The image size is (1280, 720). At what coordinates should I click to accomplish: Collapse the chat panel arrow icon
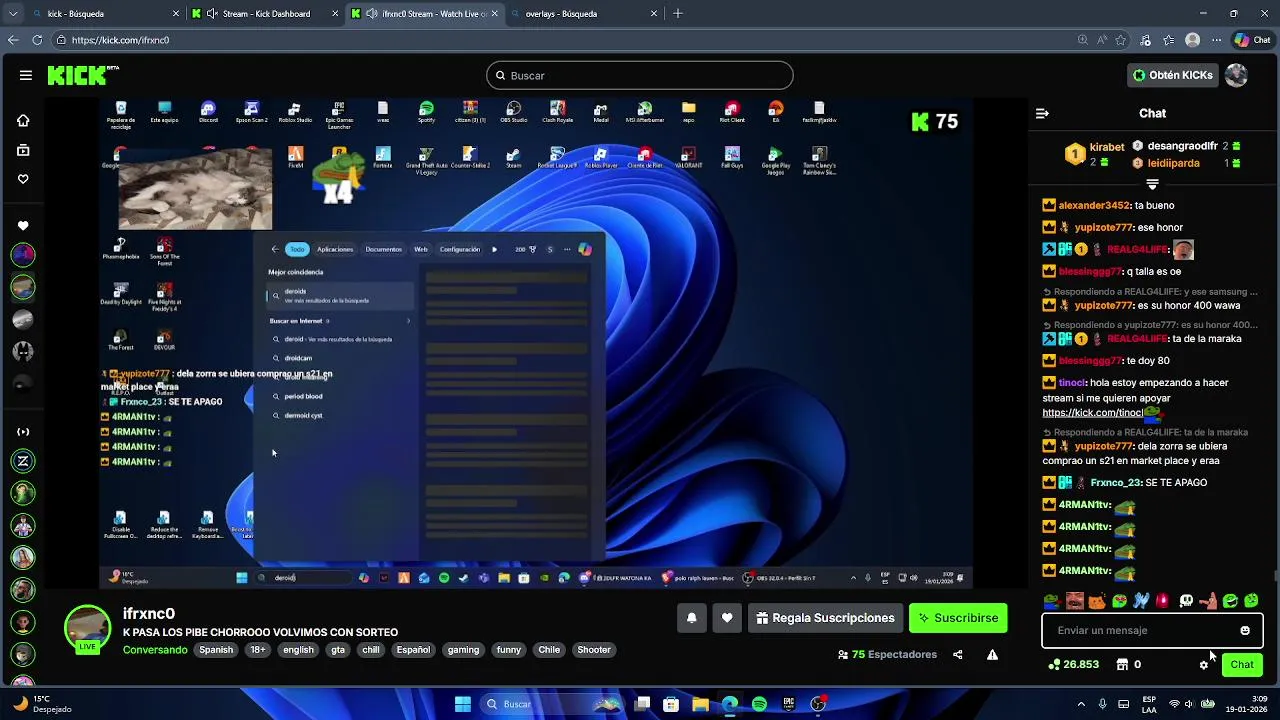pos(1042,114)
